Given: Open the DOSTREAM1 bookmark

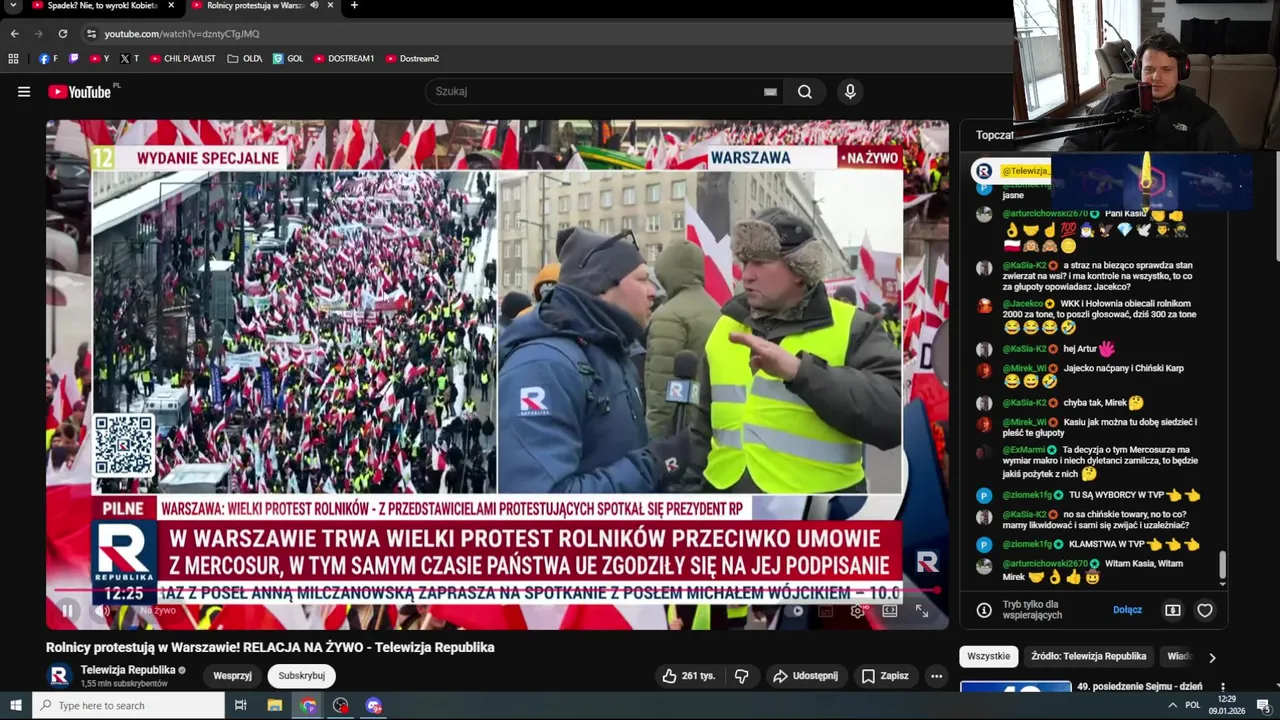Looking at the screenshot, I should tap(344, 59).
